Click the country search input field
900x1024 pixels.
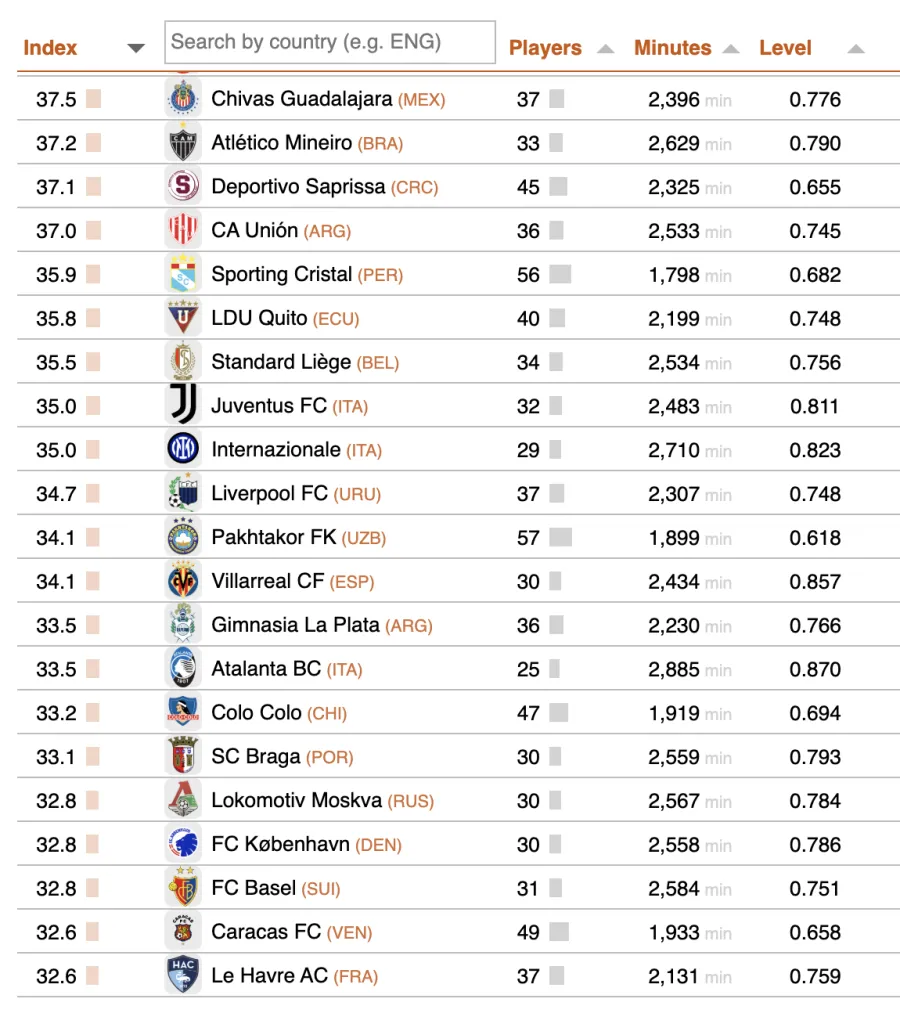pos(329,42)
